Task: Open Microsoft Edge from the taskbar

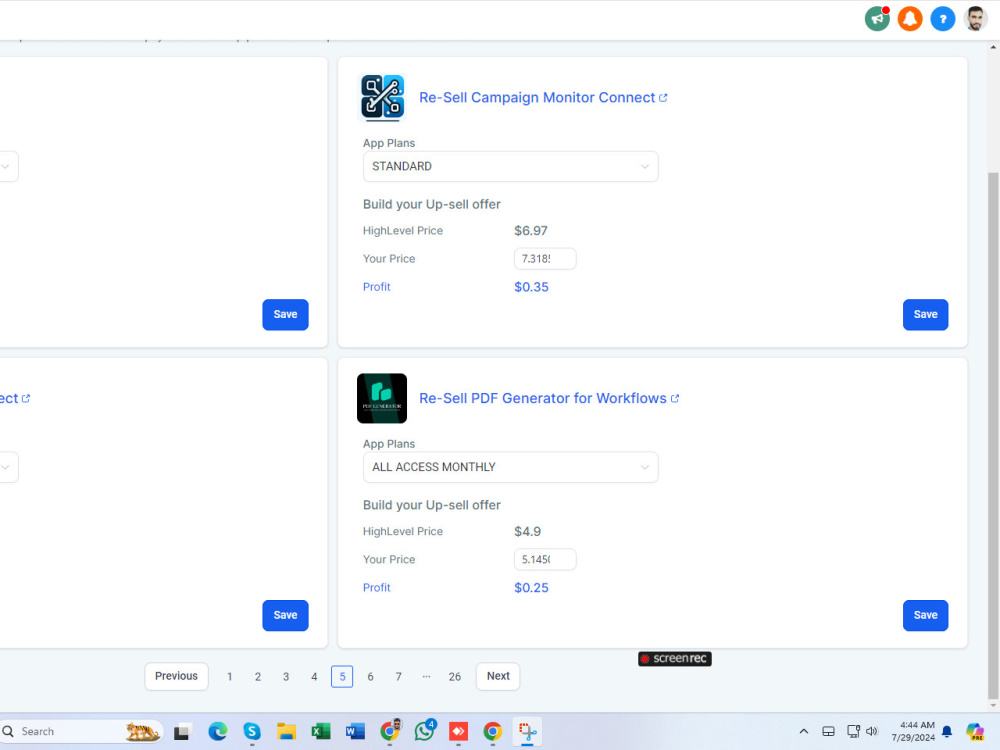Action: pyautogui.click(x=217, y=732)
